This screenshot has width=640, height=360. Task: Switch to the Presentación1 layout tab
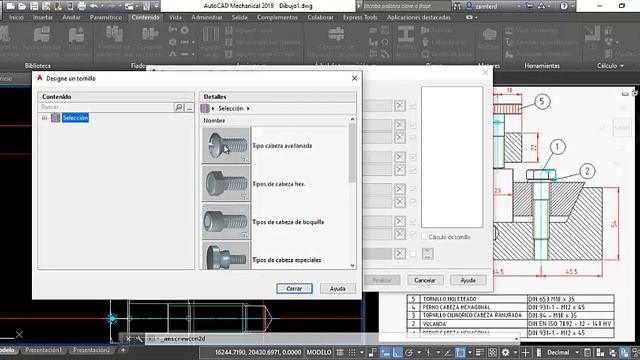click(x=43, y=350)
